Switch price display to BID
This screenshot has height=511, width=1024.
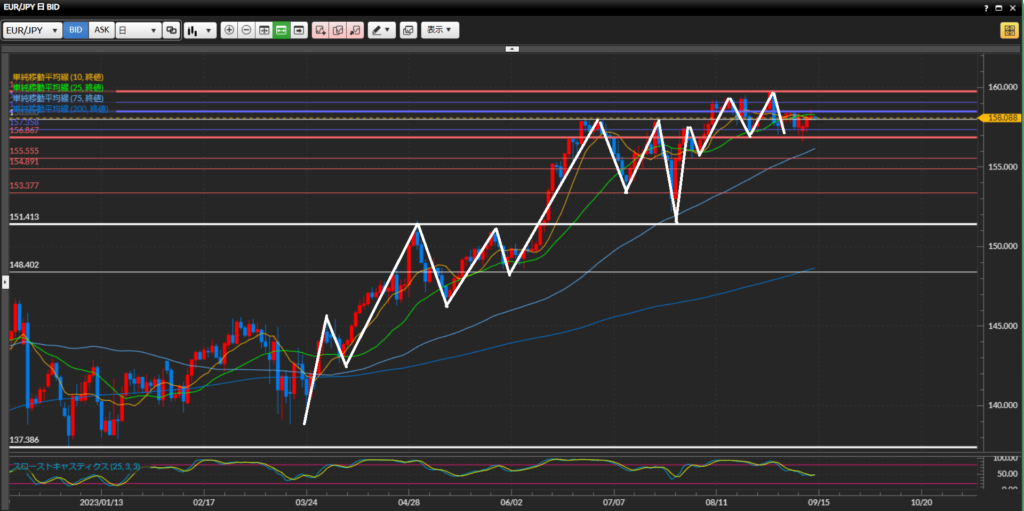coord(75,30)
